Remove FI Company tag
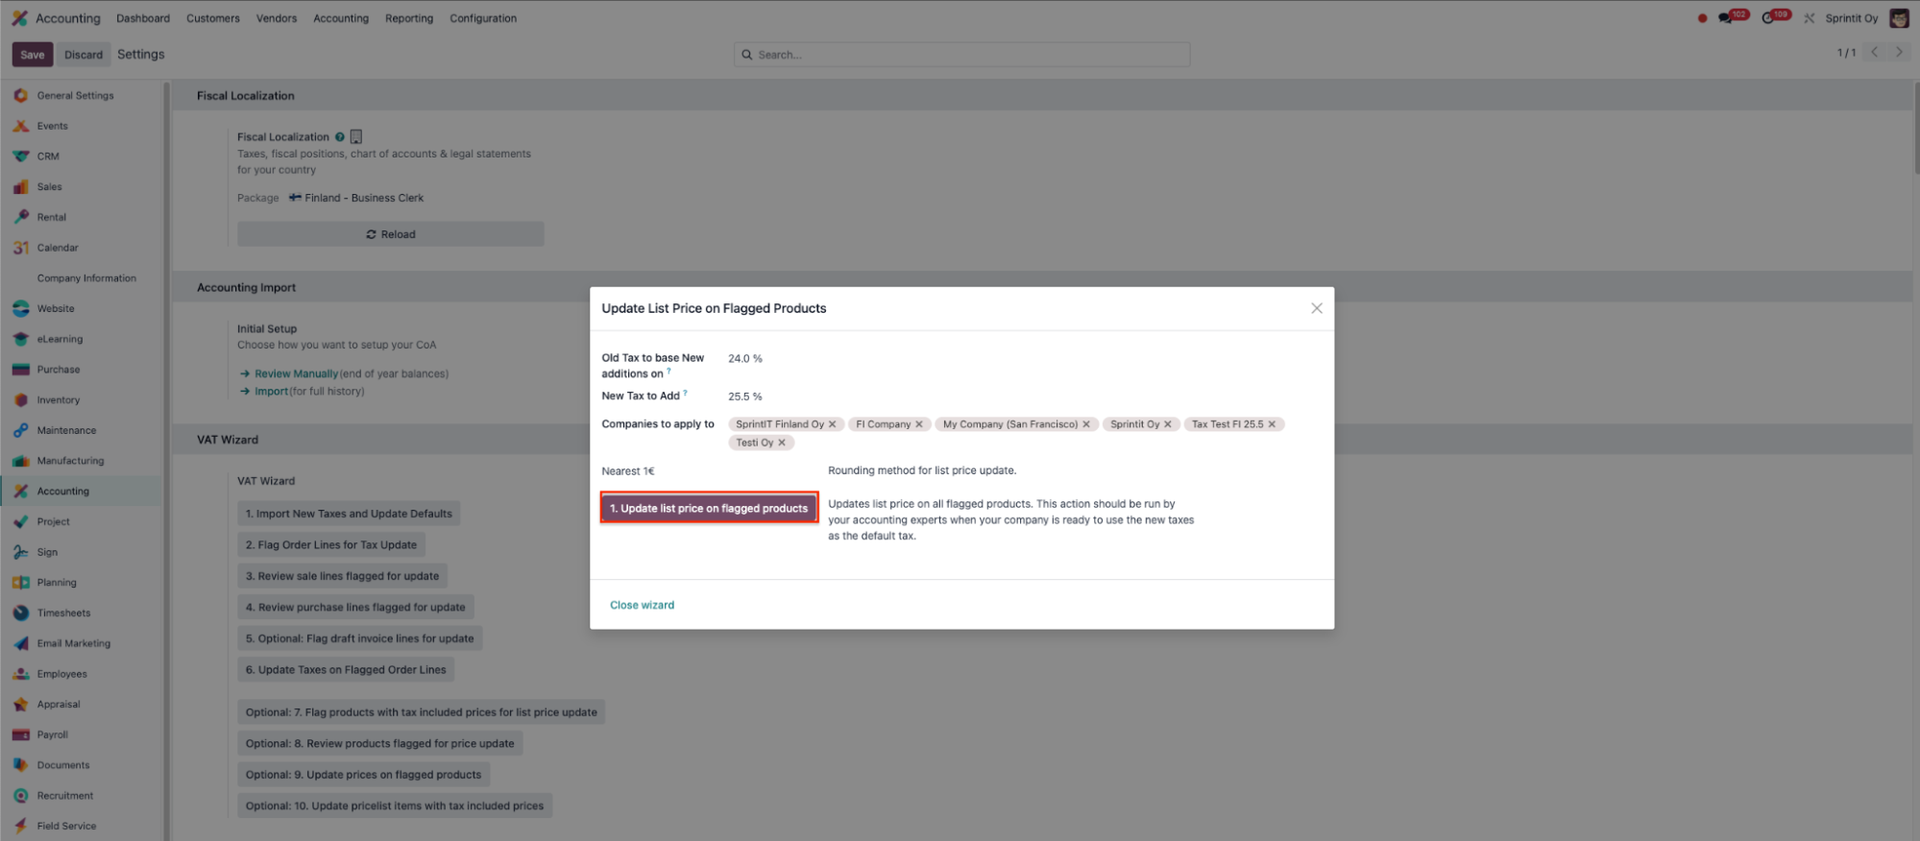The image size is (1920, 841). (x=919, y=424)
